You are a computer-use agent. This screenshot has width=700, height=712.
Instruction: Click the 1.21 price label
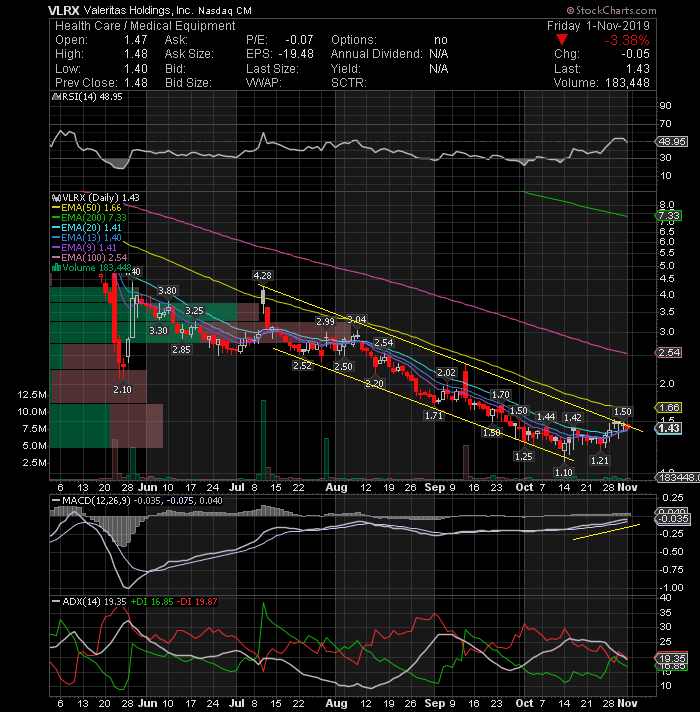point(600,461)
